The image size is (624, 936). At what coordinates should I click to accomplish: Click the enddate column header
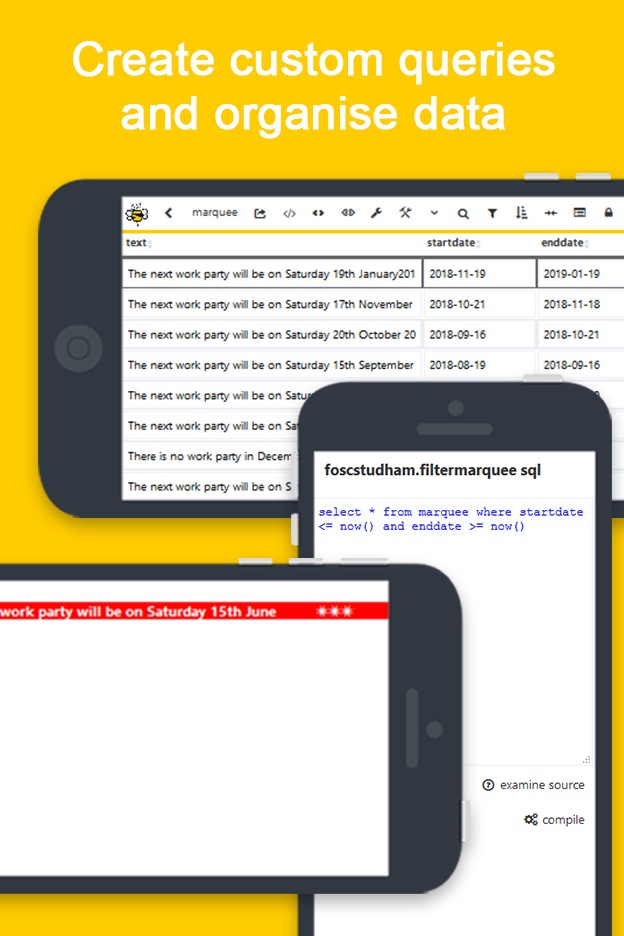tap(565, 243)
